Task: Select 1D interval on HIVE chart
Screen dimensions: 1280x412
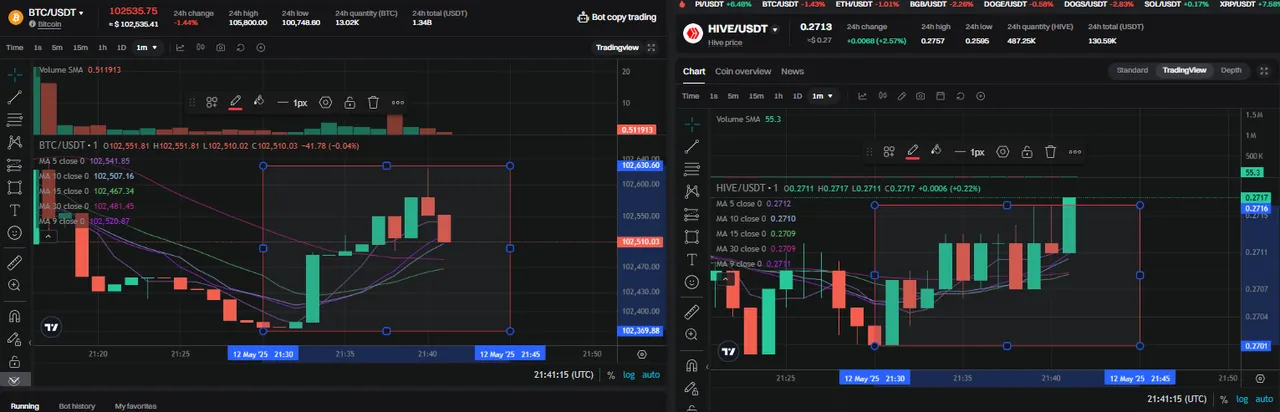Action: click(797, 96)
